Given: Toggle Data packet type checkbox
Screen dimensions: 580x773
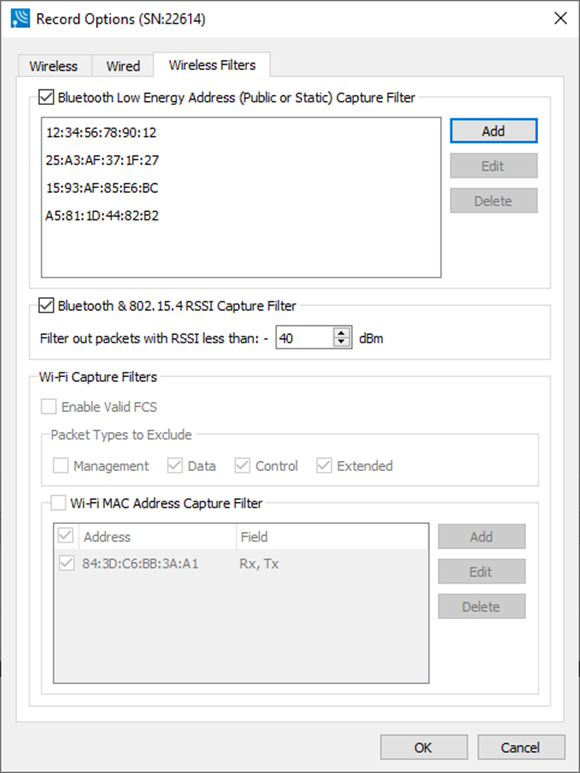Looking at the screenshot, I should click(x=175, y=465).
